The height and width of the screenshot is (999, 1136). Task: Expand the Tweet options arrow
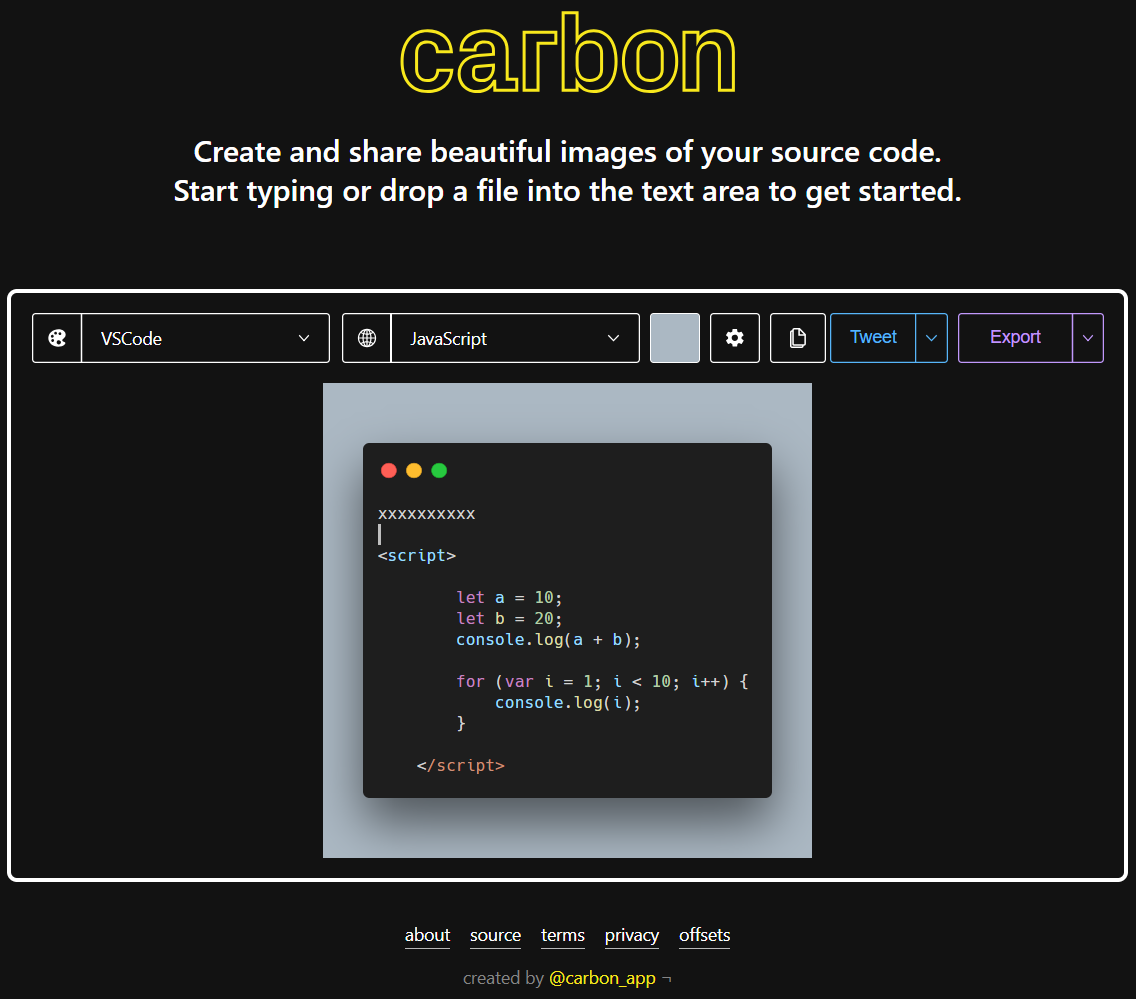[x=932, y=338]
